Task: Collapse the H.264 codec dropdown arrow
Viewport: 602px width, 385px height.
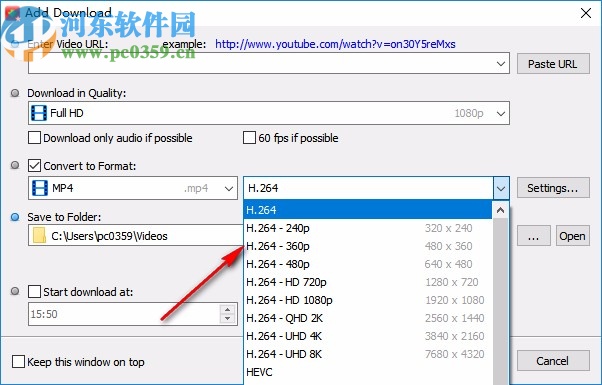Action: tap(501, 188)
